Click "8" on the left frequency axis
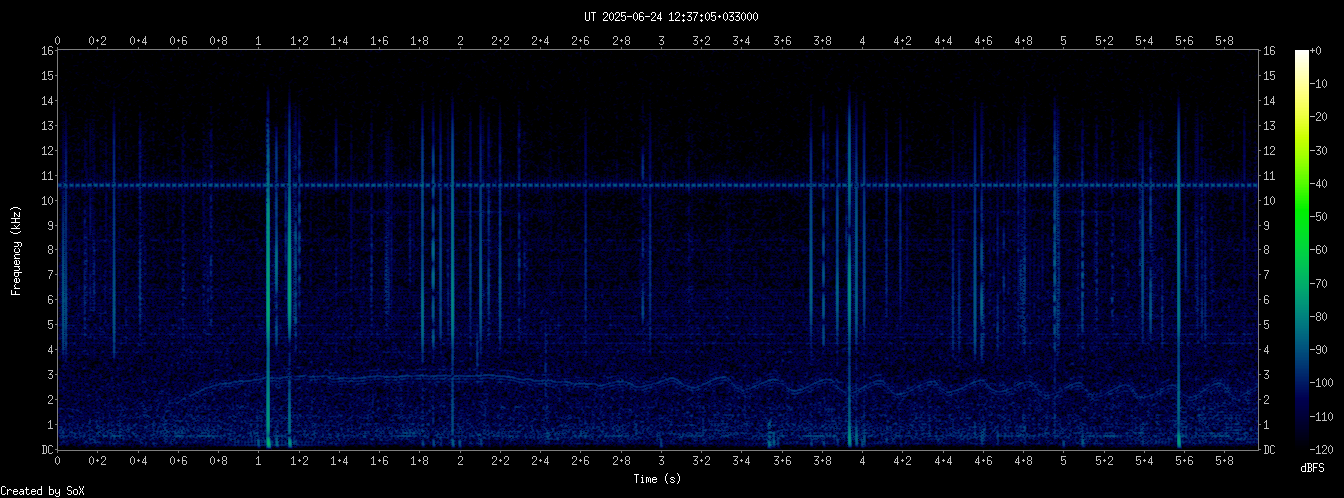The image size is (1344, 498). tap(50, 250)
